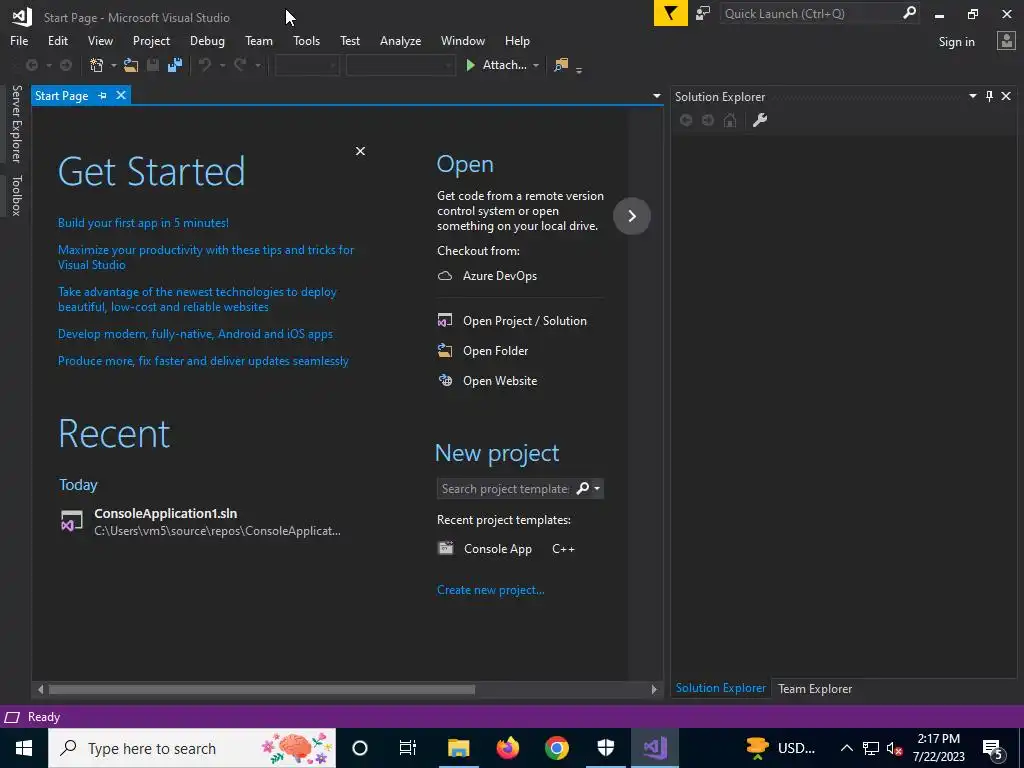Open the Solution Platforms combo box
This screenshot has width=1024, height=768.
tap(400, 65)
